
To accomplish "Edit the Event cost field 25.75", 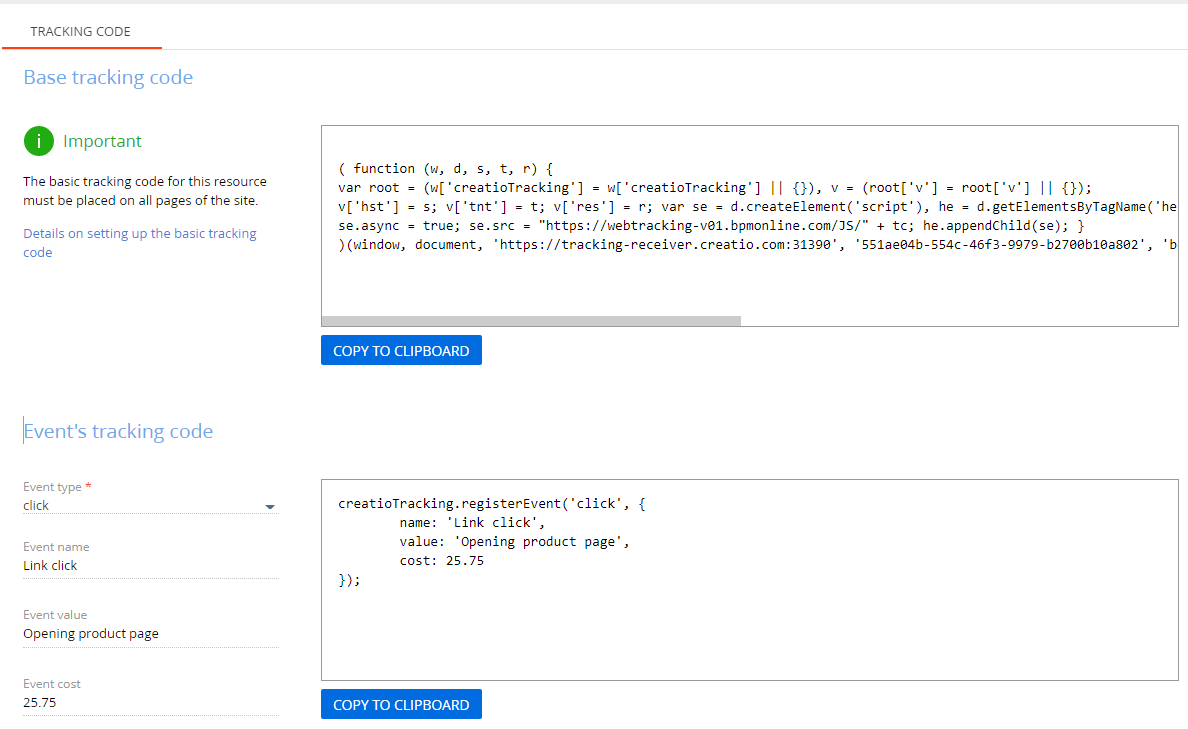I will pos(151,702).
